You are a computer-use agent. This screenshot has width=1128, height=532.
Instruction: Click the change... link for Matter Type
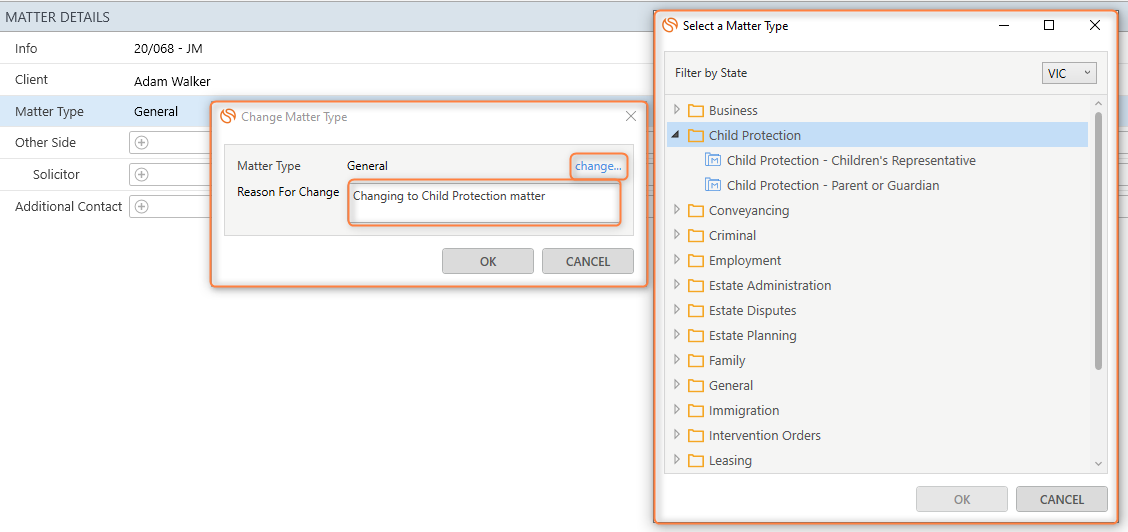(x=598, y=166)
